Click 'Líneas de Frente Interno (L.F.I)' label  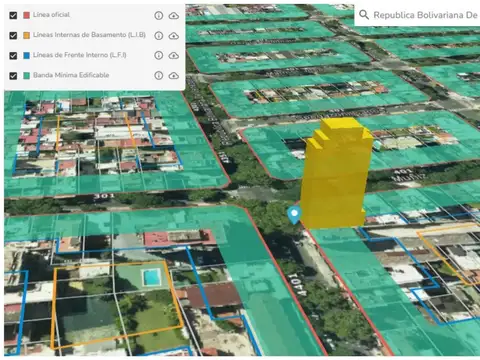tap(80, 55)
